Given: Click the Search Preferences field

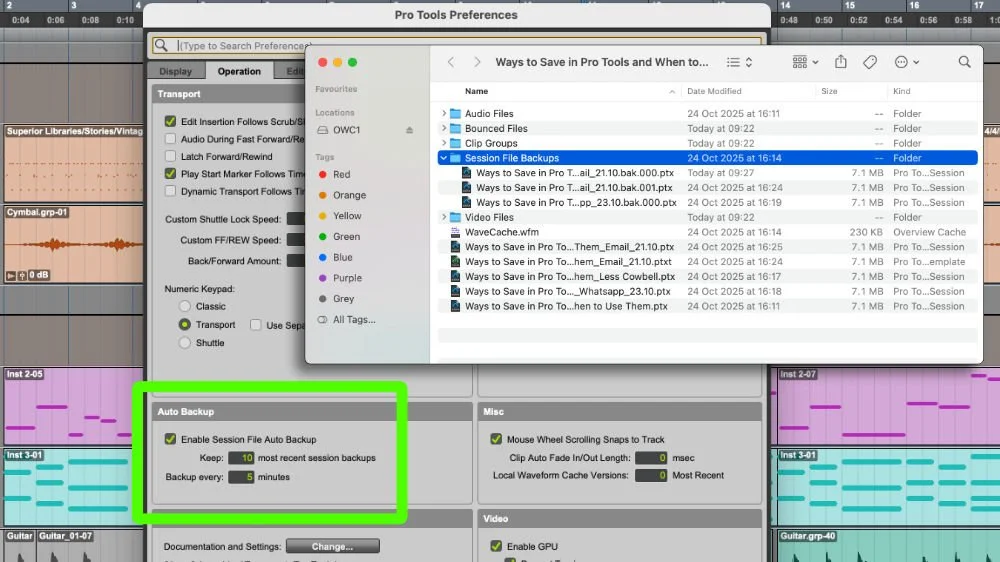Looking at the screenshot, I should click(457, 45).
